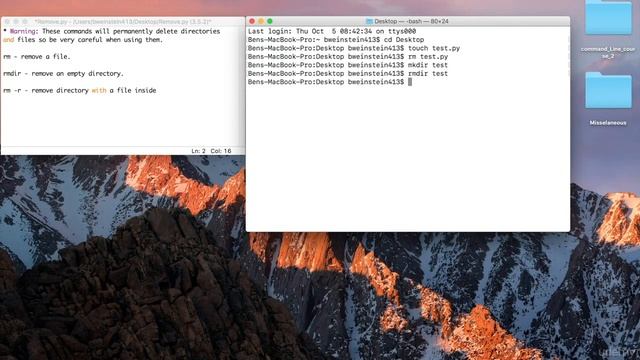The width and height of the screenshot is (640, 360).
Task: Click the 'cd Desktop' command line in Terminal
Action: (x=336, y=40)
